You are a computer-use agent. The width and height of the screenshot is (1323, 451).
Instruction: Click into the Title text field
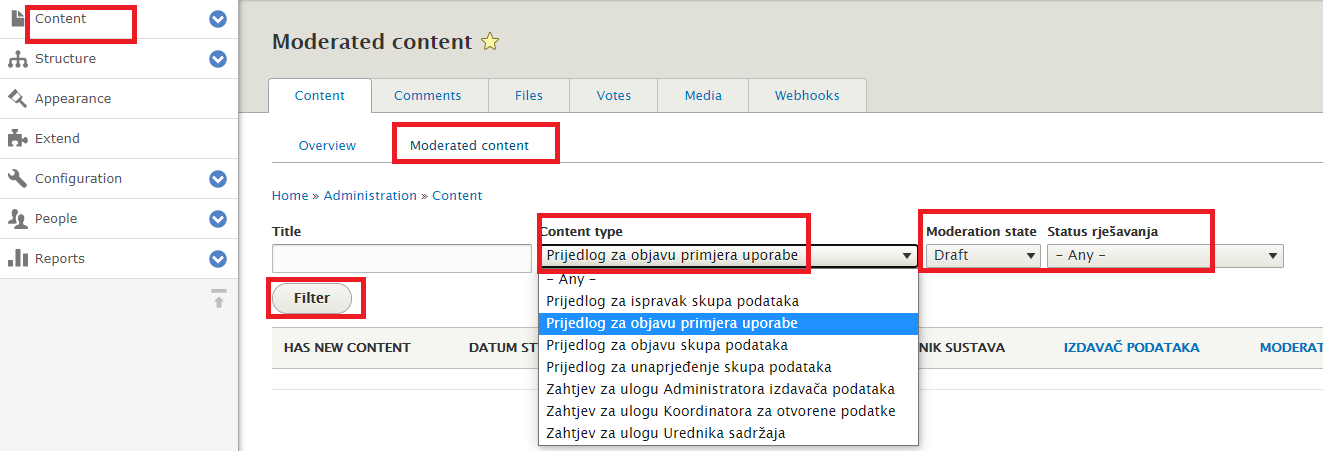click(x=401, y=258)
